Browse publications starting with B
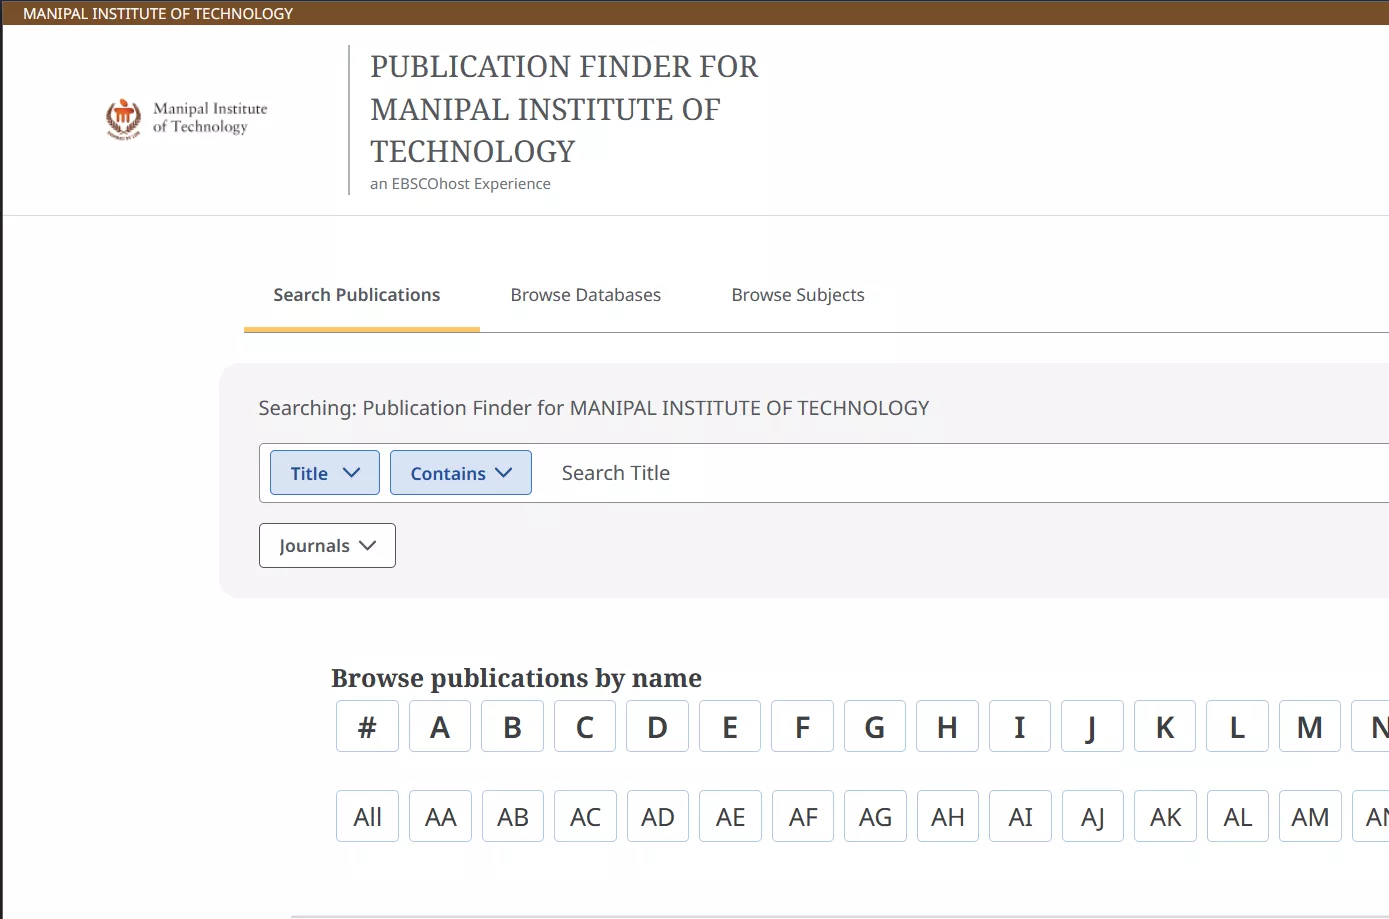Viewport: 1389px width, 919px height. tap(512, 726)
